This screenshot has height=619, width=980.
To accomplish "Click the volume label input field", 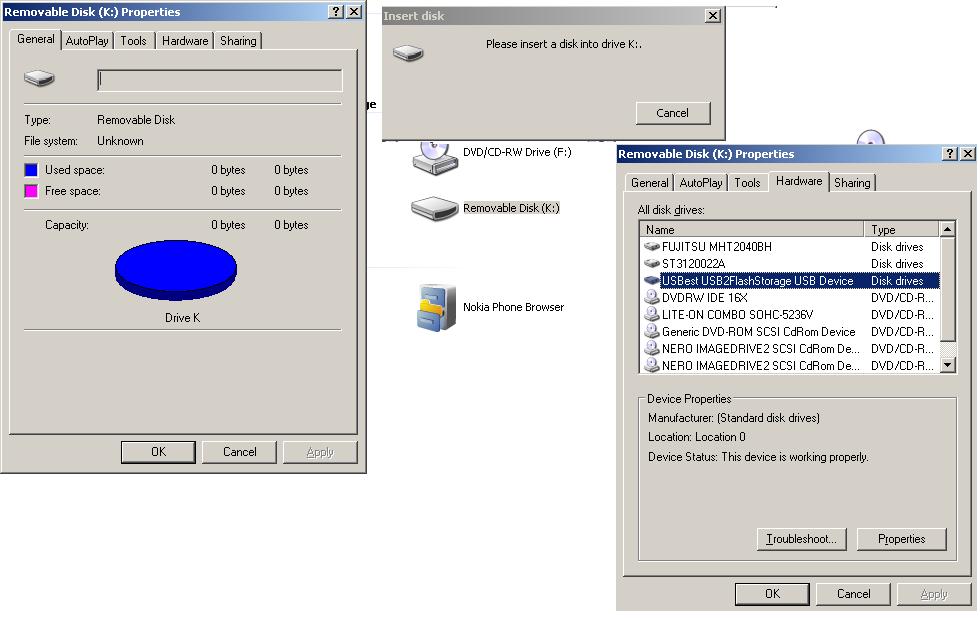I will click(x=220, y=81).
